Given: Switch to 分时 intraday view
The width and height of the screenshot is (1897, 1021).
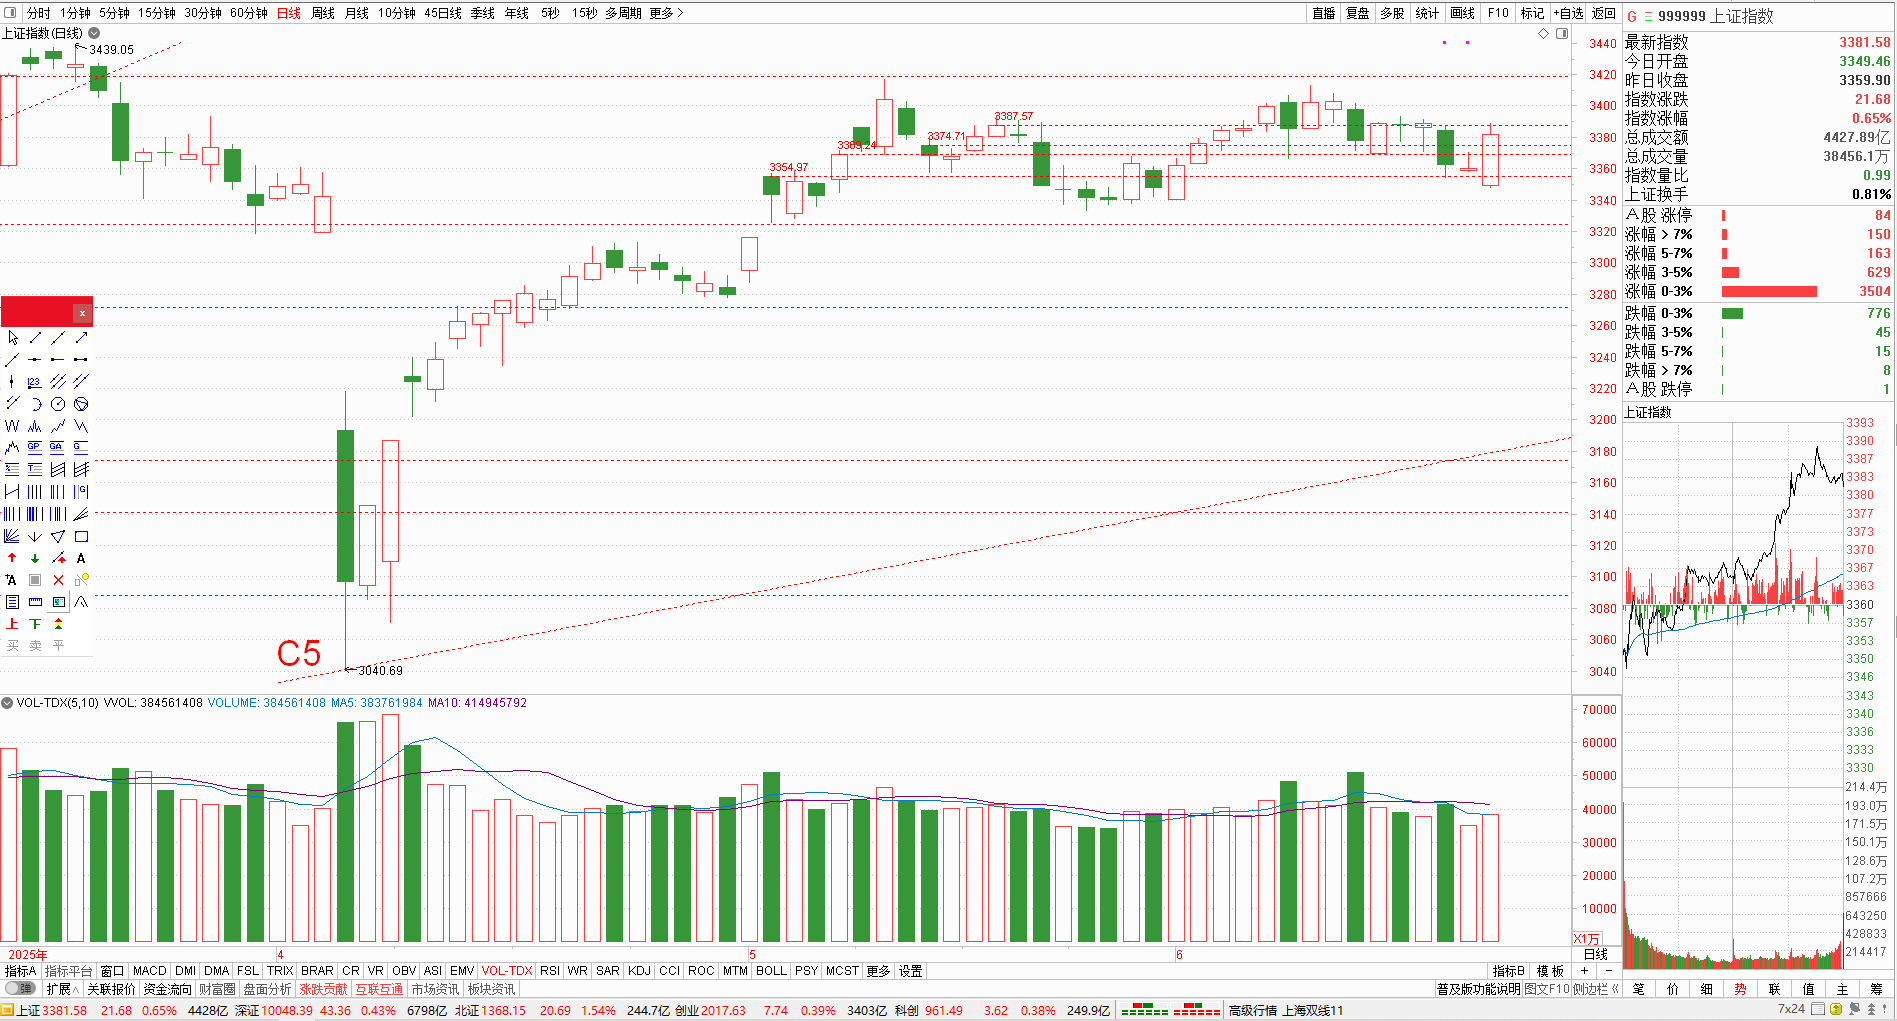Looking at the screenshot, I should (x=38, y=13).
